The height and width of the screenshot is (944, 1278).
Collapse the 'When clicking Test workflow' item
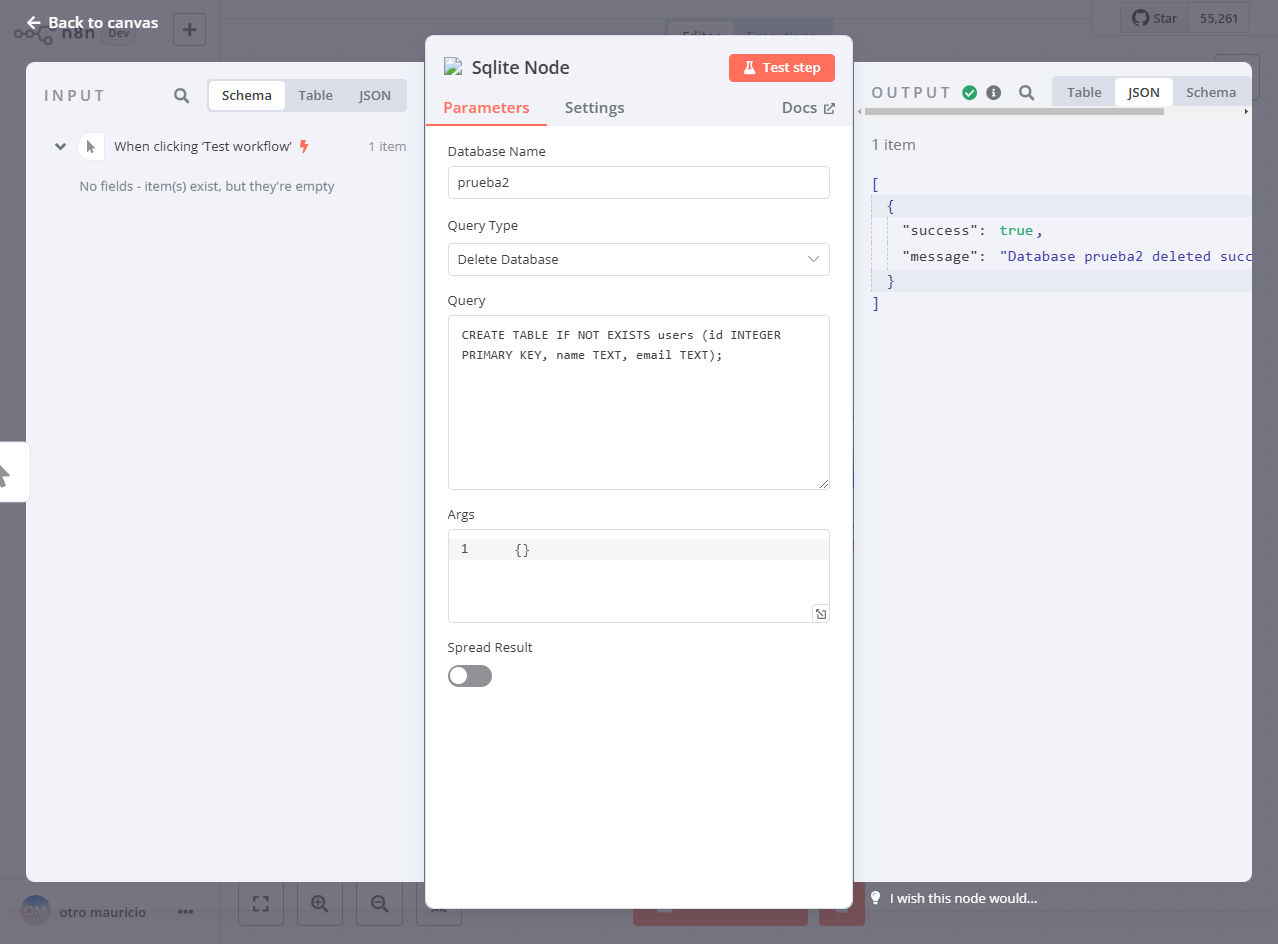[60, 146]
